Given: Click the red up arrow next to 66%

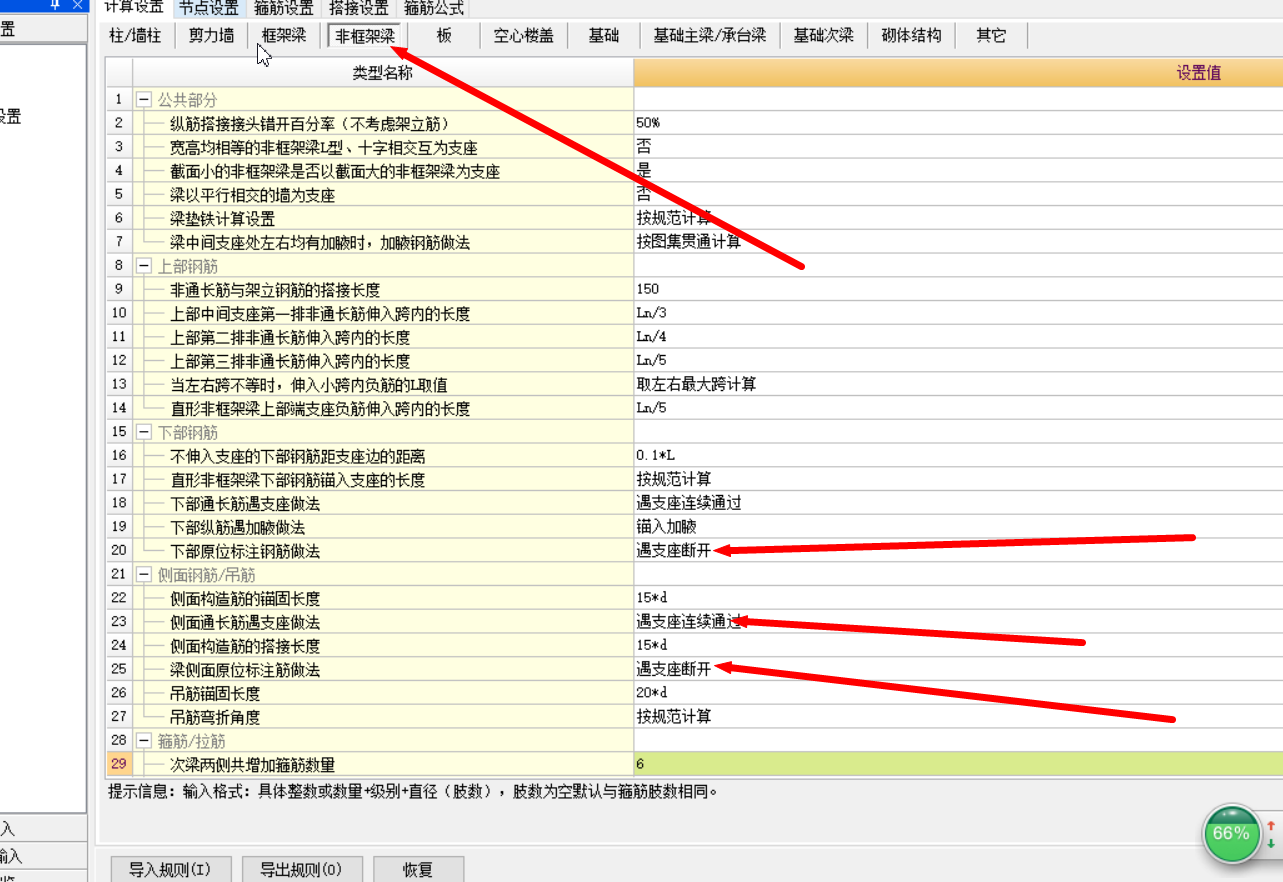Looking at the screenshot, I should (1271, 826).
